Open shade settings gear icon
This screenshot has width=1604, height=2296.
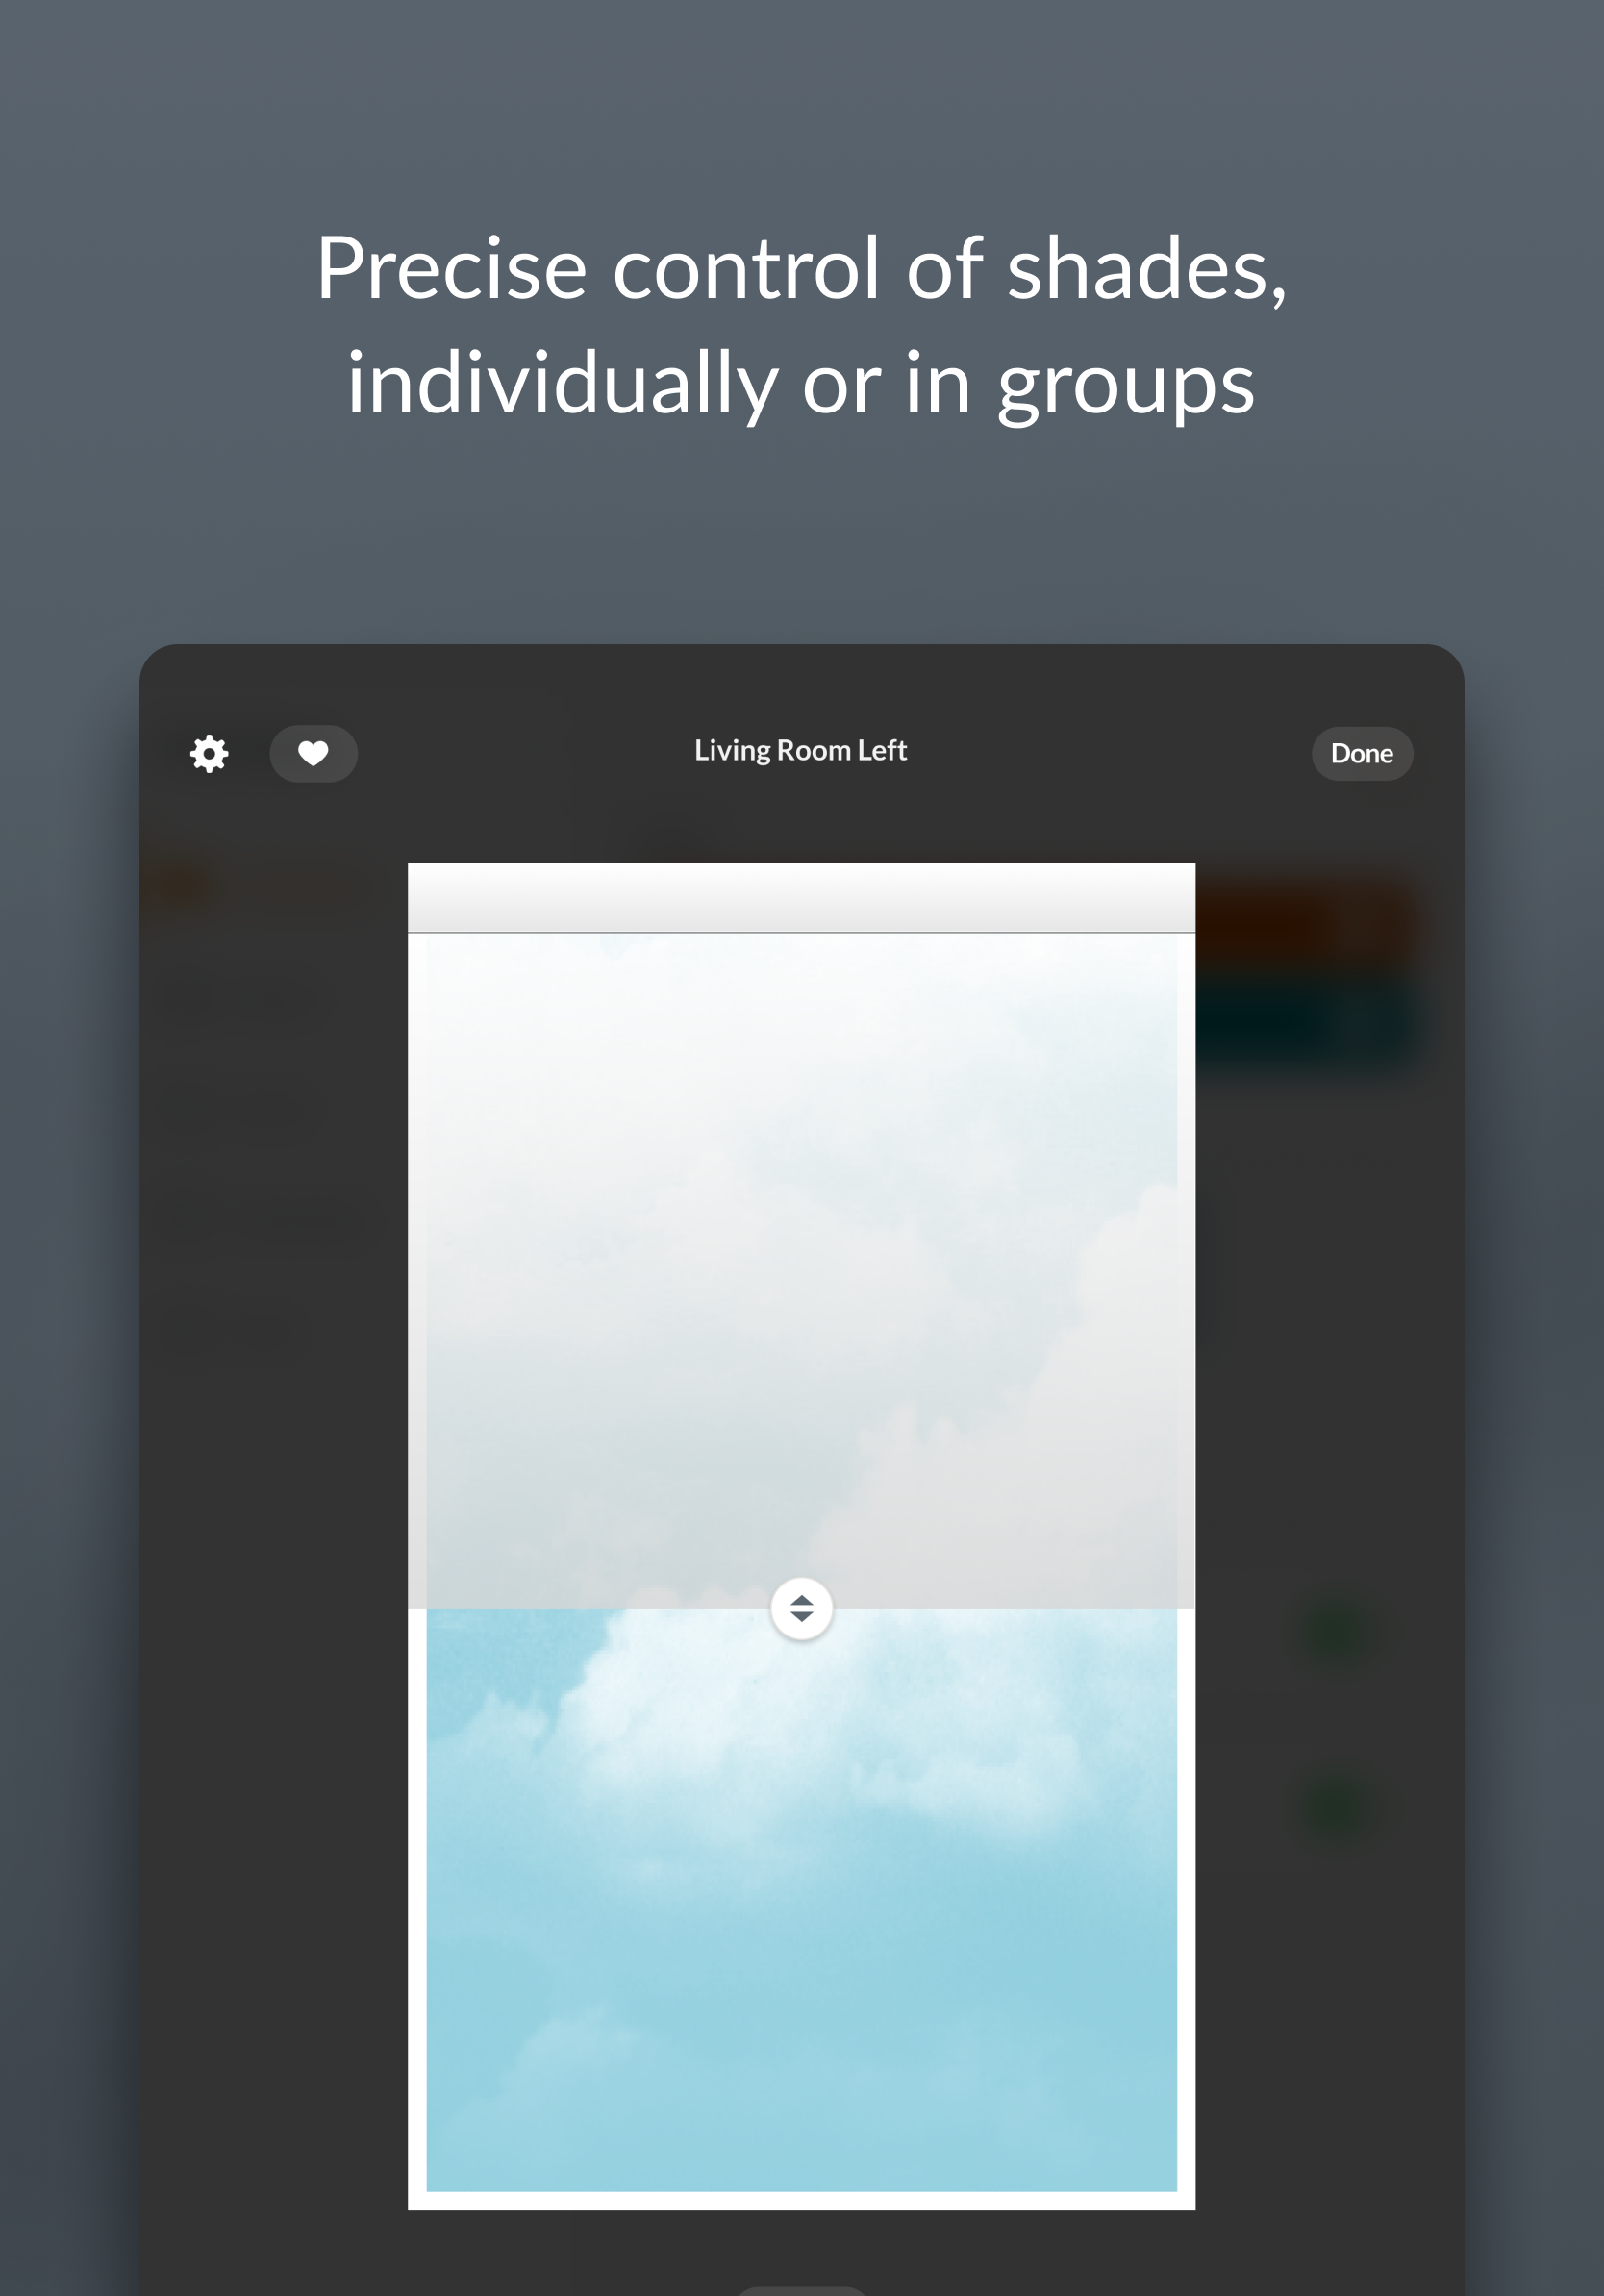pos(209,753)
